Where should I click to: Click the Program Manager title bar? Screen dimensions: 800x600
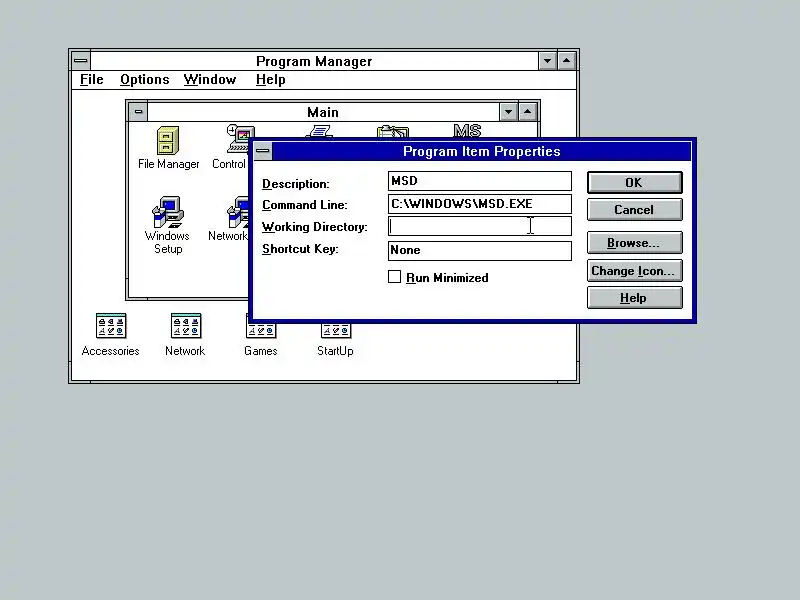click(314, 61)
